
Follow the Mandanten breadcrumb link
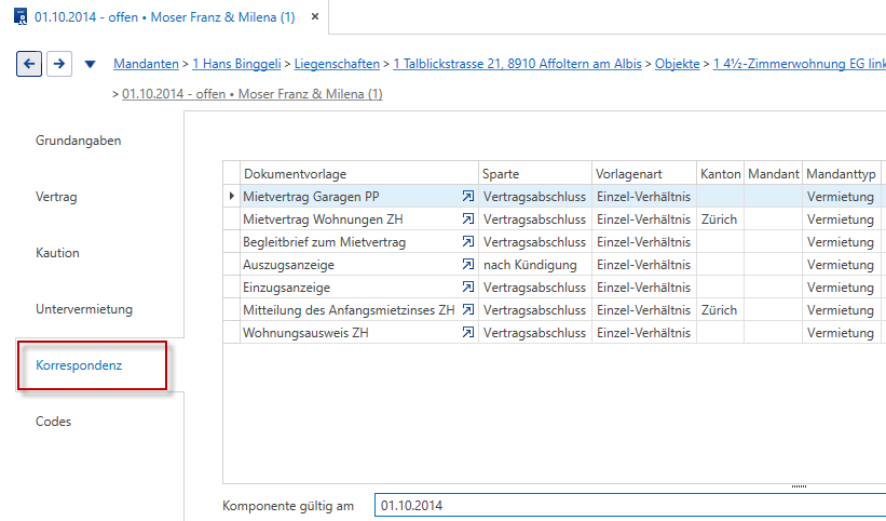click(x=146, y=64)
